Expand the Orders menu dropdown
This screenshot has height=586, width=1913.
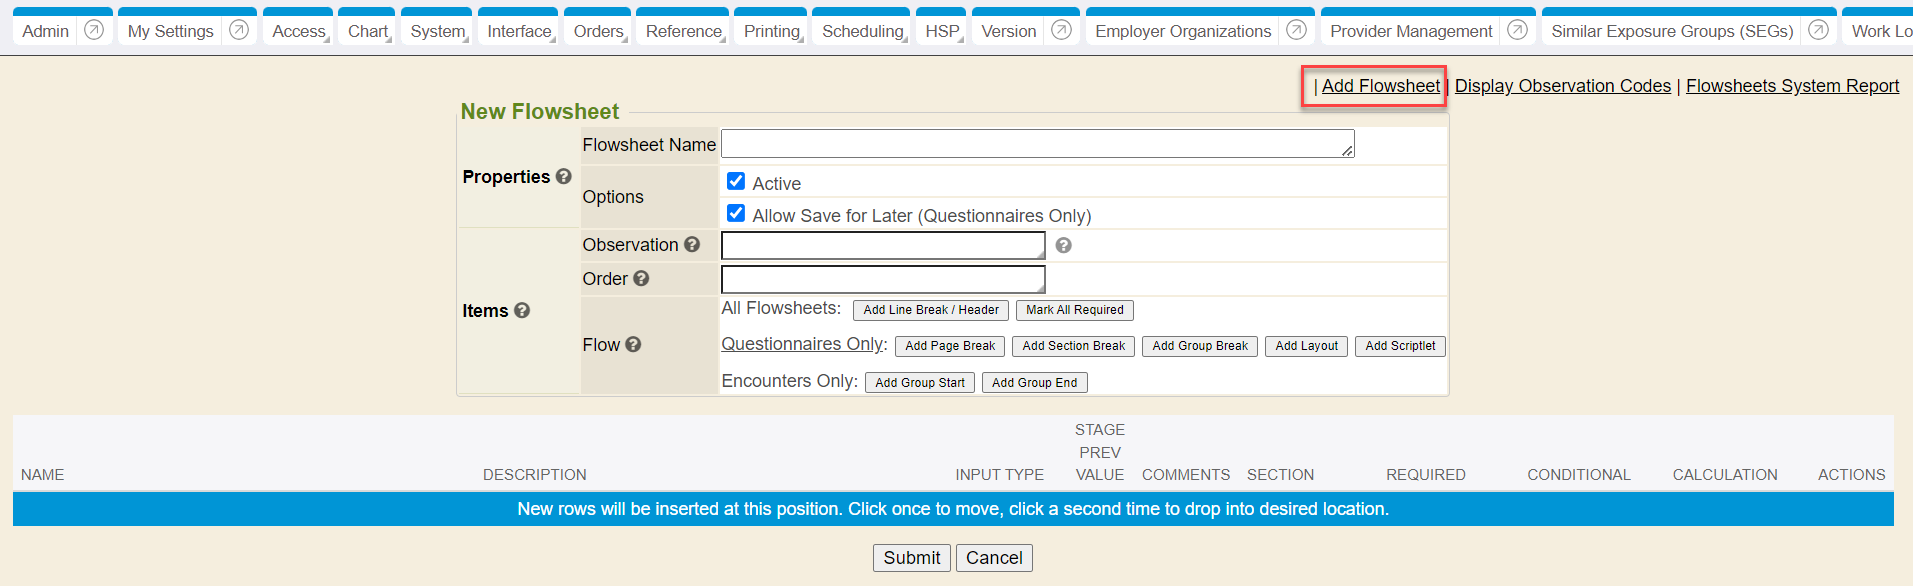pyautogui.click(x=599, y=31)
